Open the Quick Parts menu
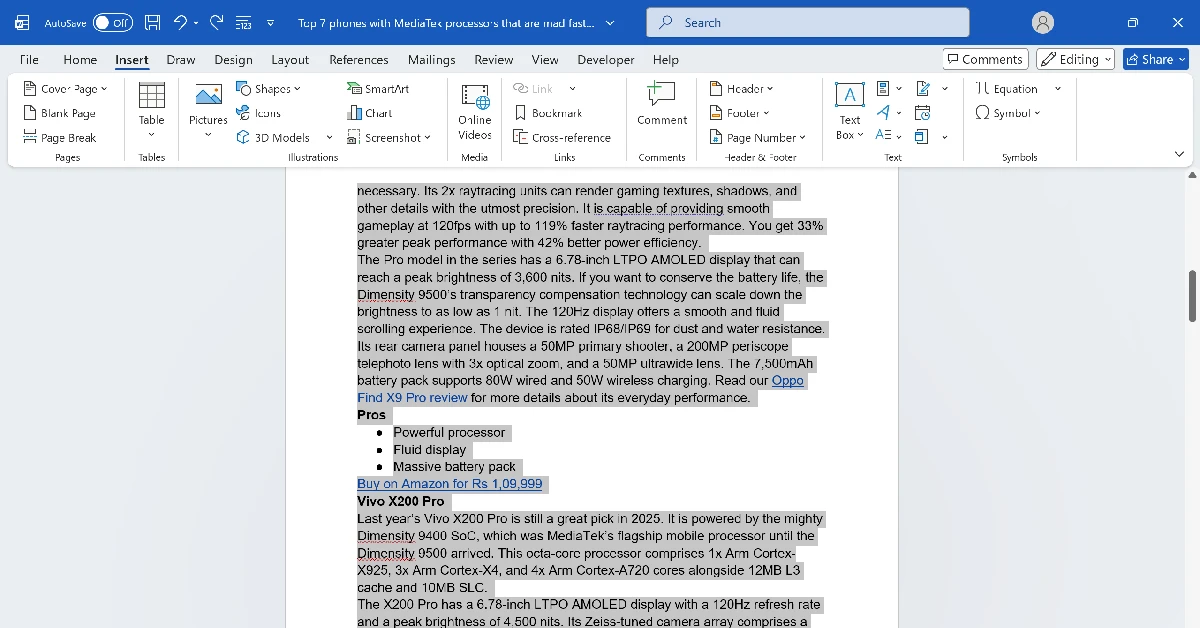This screenshot has height=628, width=1200. 889,88
